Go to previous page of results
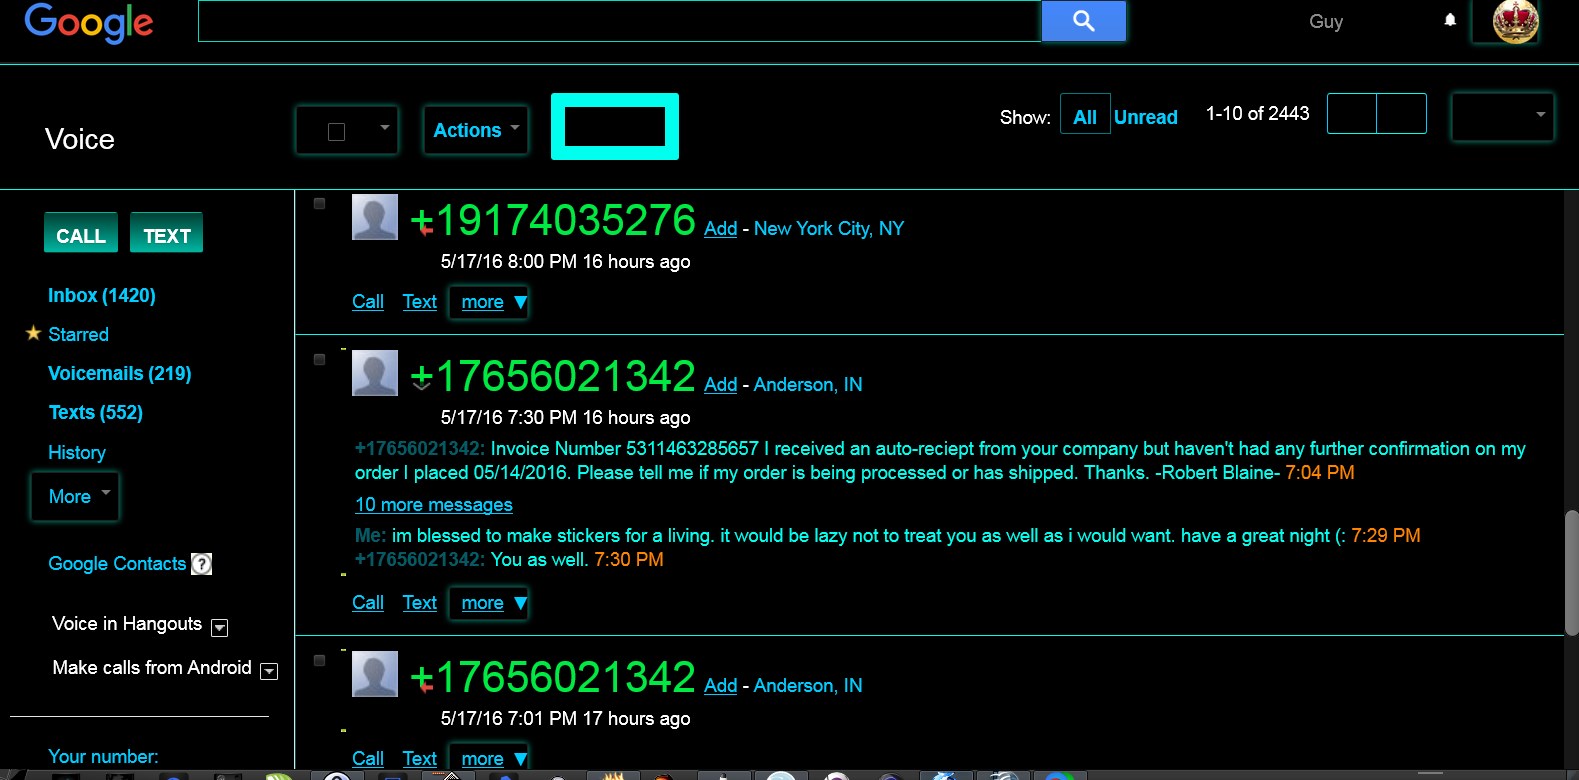The width and height of the screenshot is (1579, 780). [x=1352, y=113]
